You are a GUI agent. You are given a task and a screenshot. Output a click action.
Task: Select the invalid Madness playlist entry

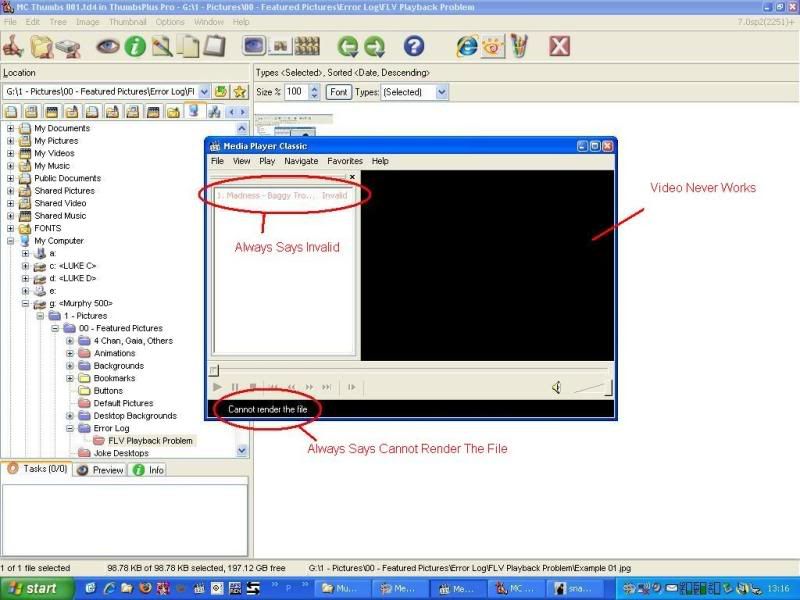coord(283,195)
